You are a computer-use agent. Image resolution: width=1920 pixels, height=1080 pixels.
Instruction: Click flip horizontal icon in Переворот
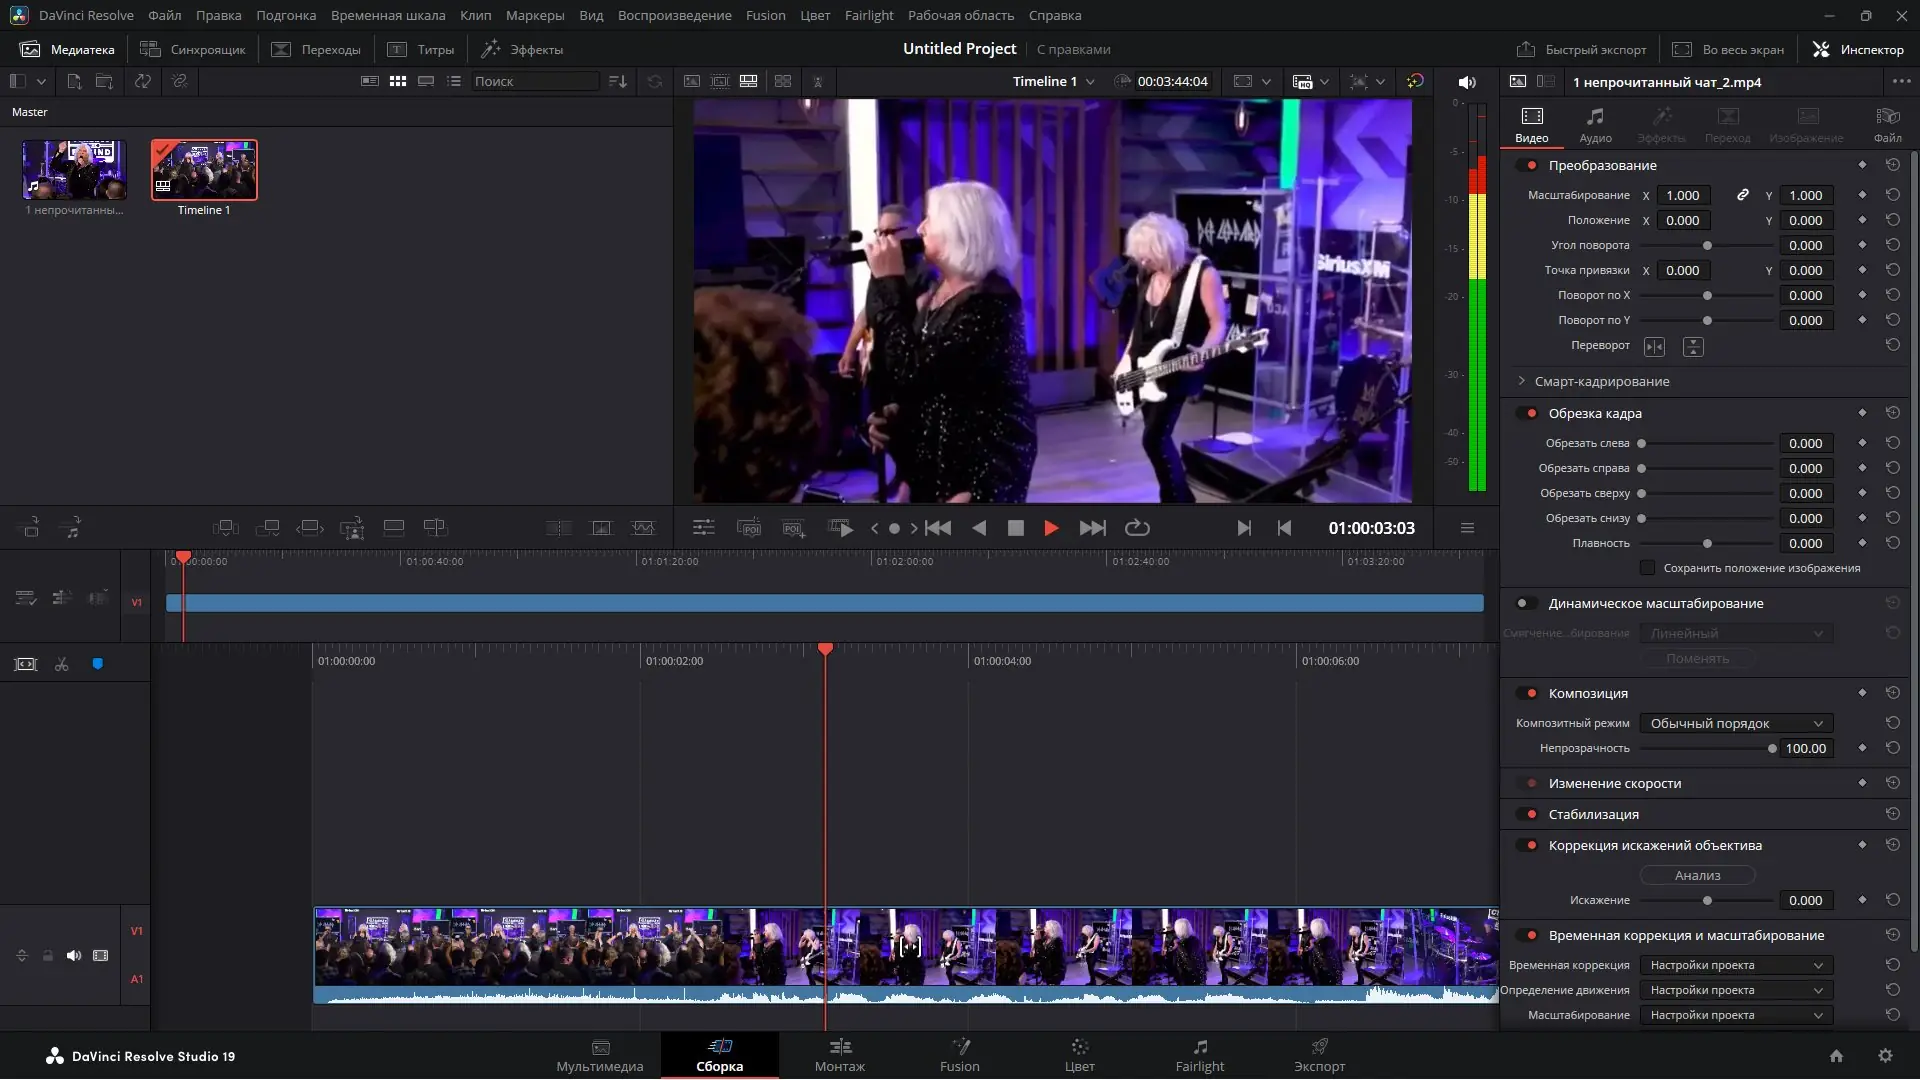point(1654,347)
